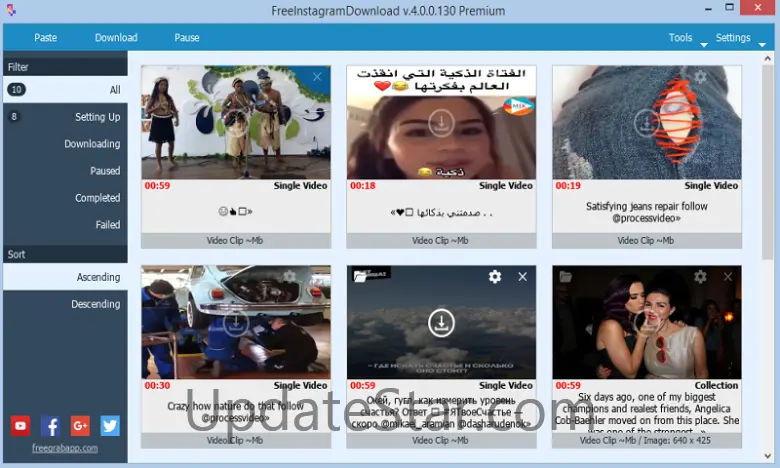Viewport: 780px width, 468px height.
Task: Remove the Collection card with X
Action: pyautogui.click(x=728, y=277)
